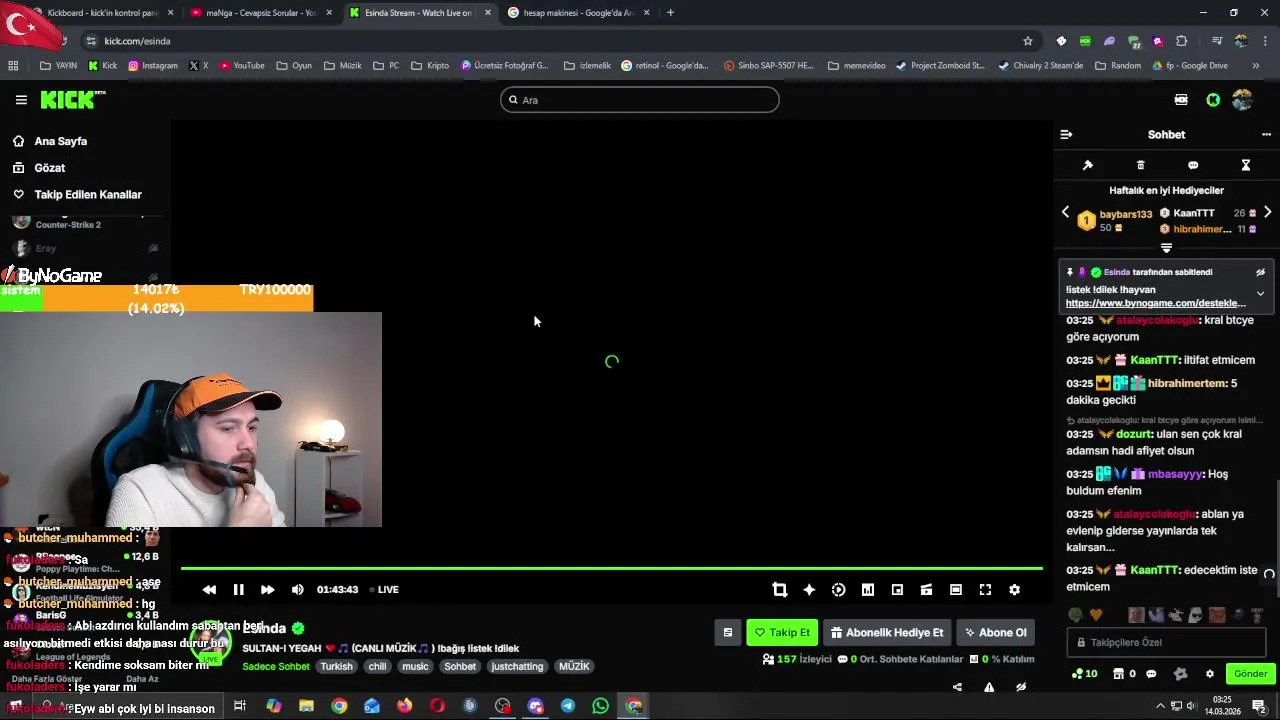1280x720 pixels.
Task: Click the dashed-circle play icon in player
Action: point(838,590)
